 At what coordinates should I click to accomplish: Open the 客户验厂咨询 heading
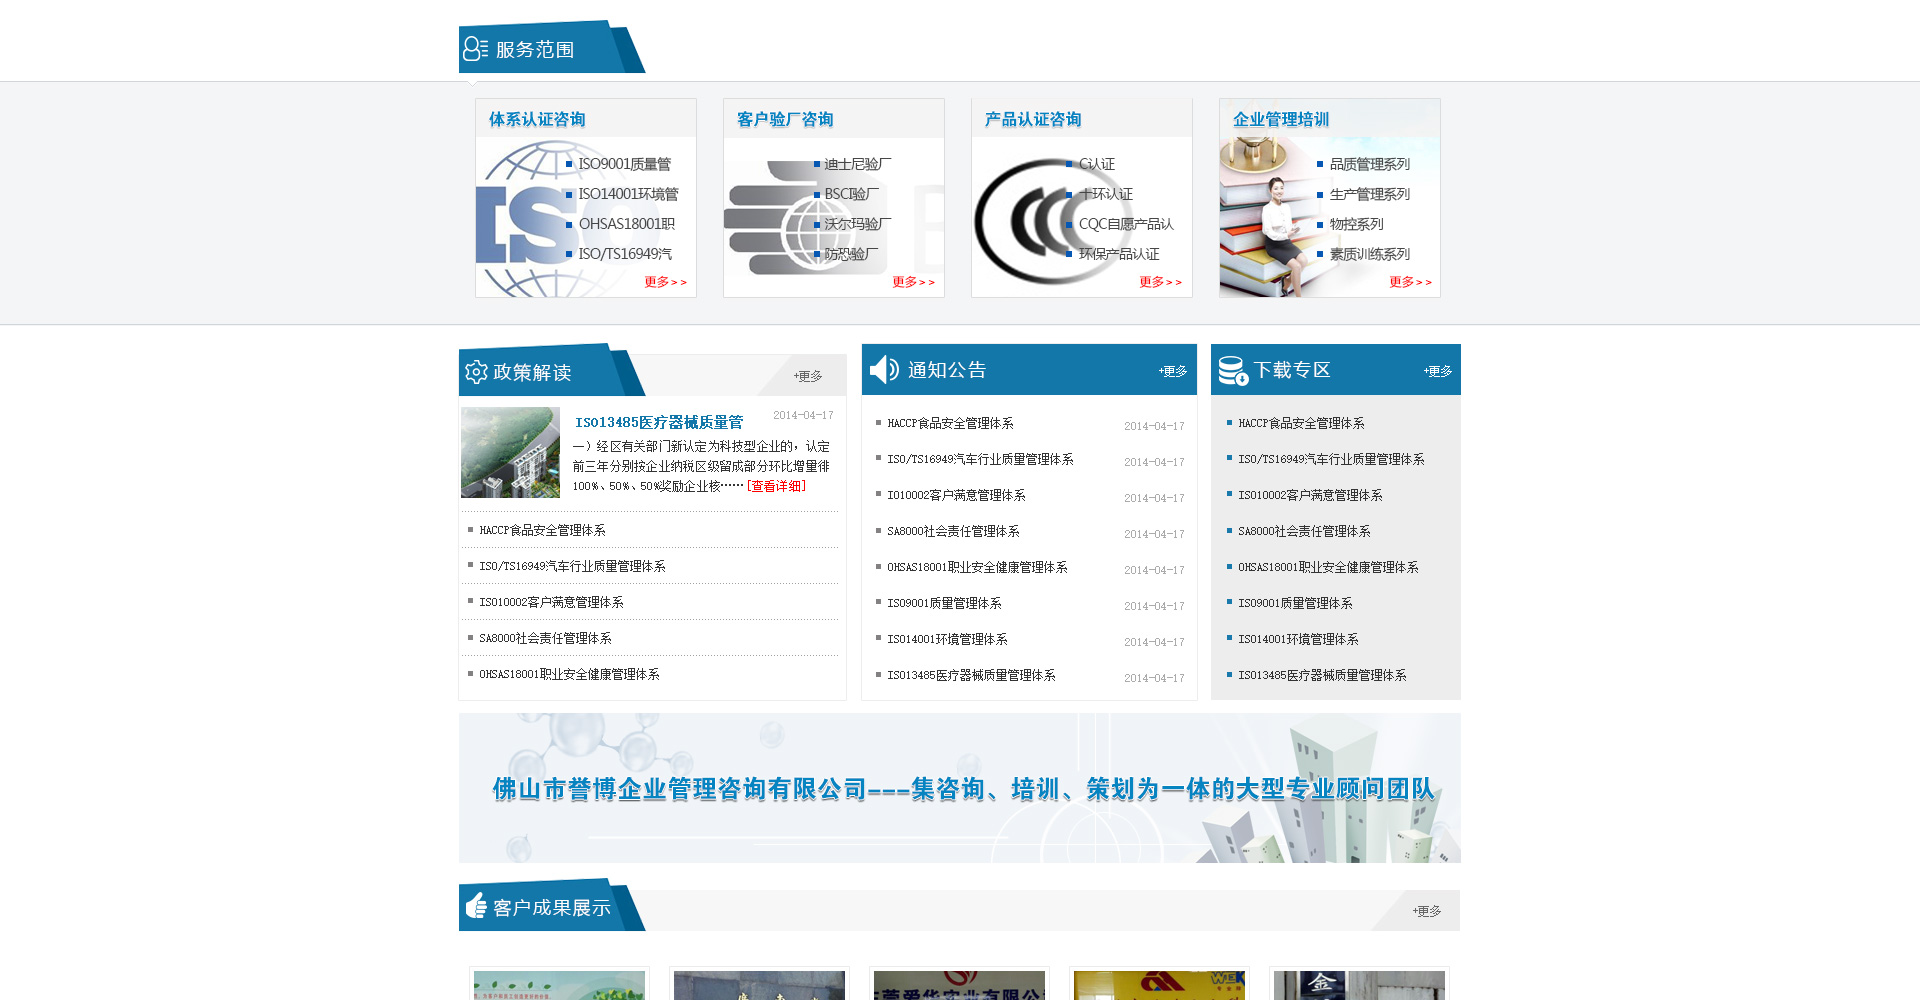(785, 119)
